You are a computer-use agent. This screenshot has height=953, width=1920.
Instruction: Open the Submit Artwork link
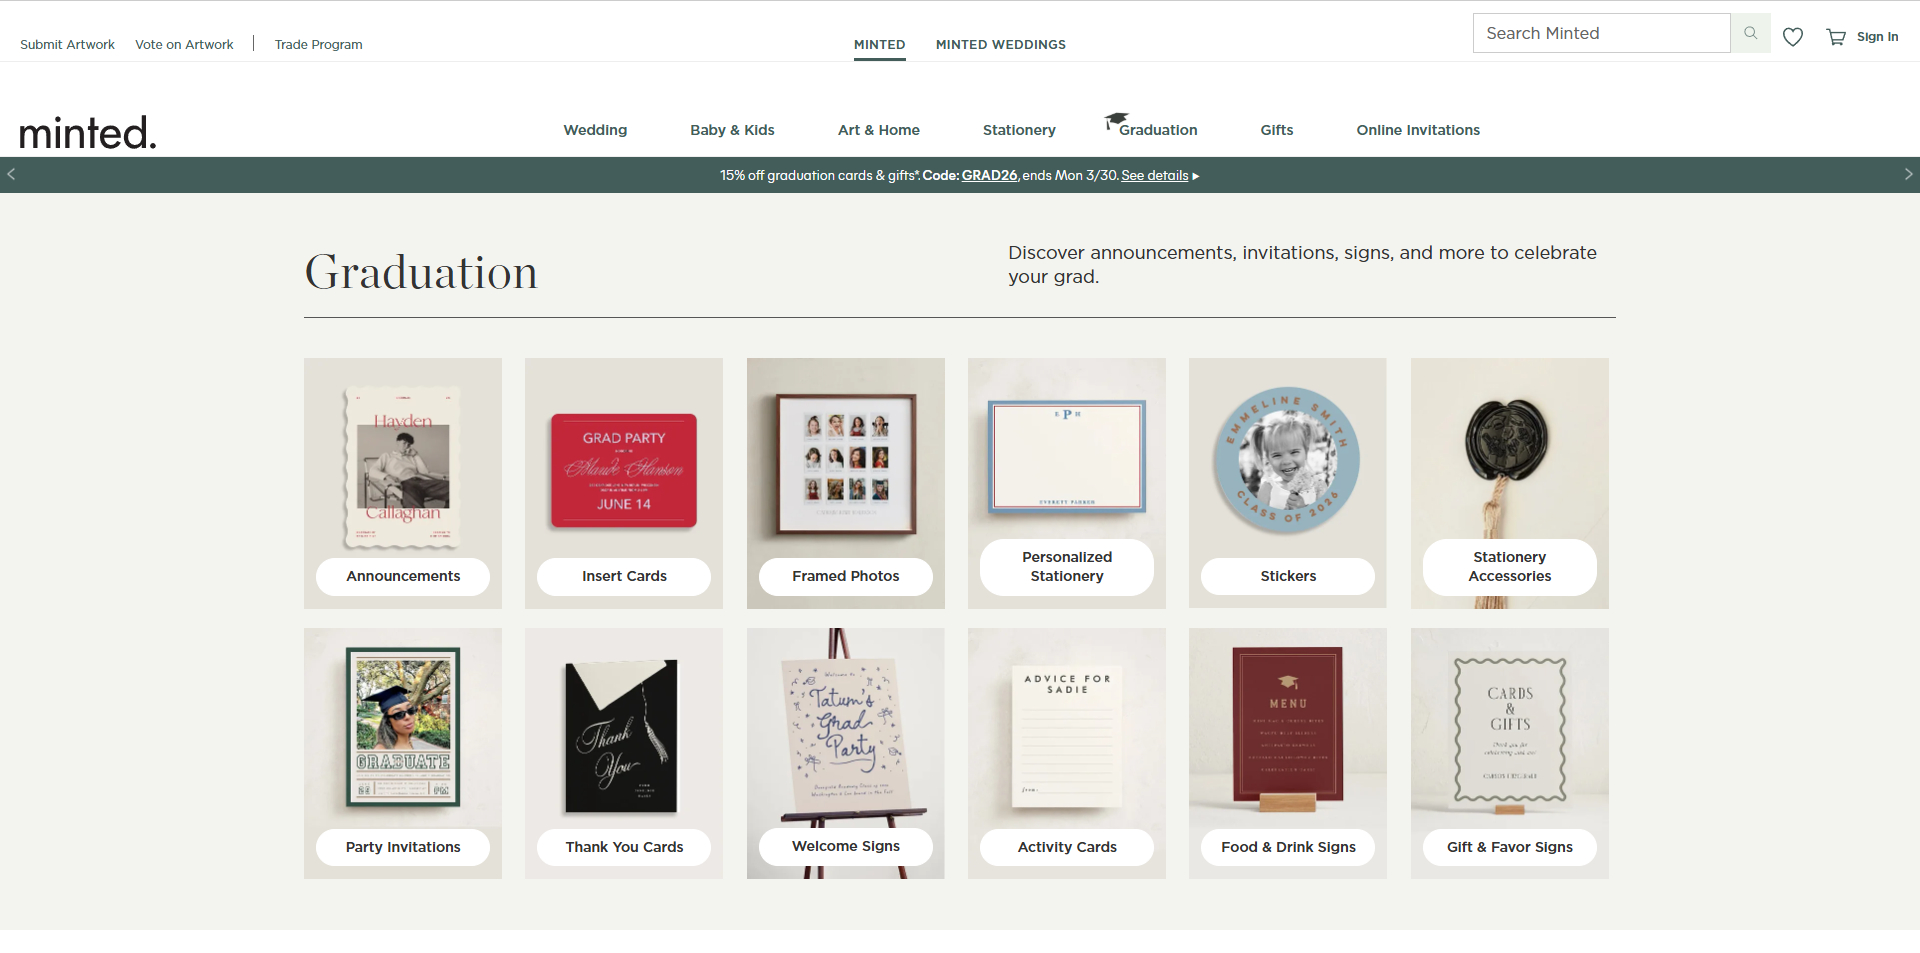tap(67, 44)
